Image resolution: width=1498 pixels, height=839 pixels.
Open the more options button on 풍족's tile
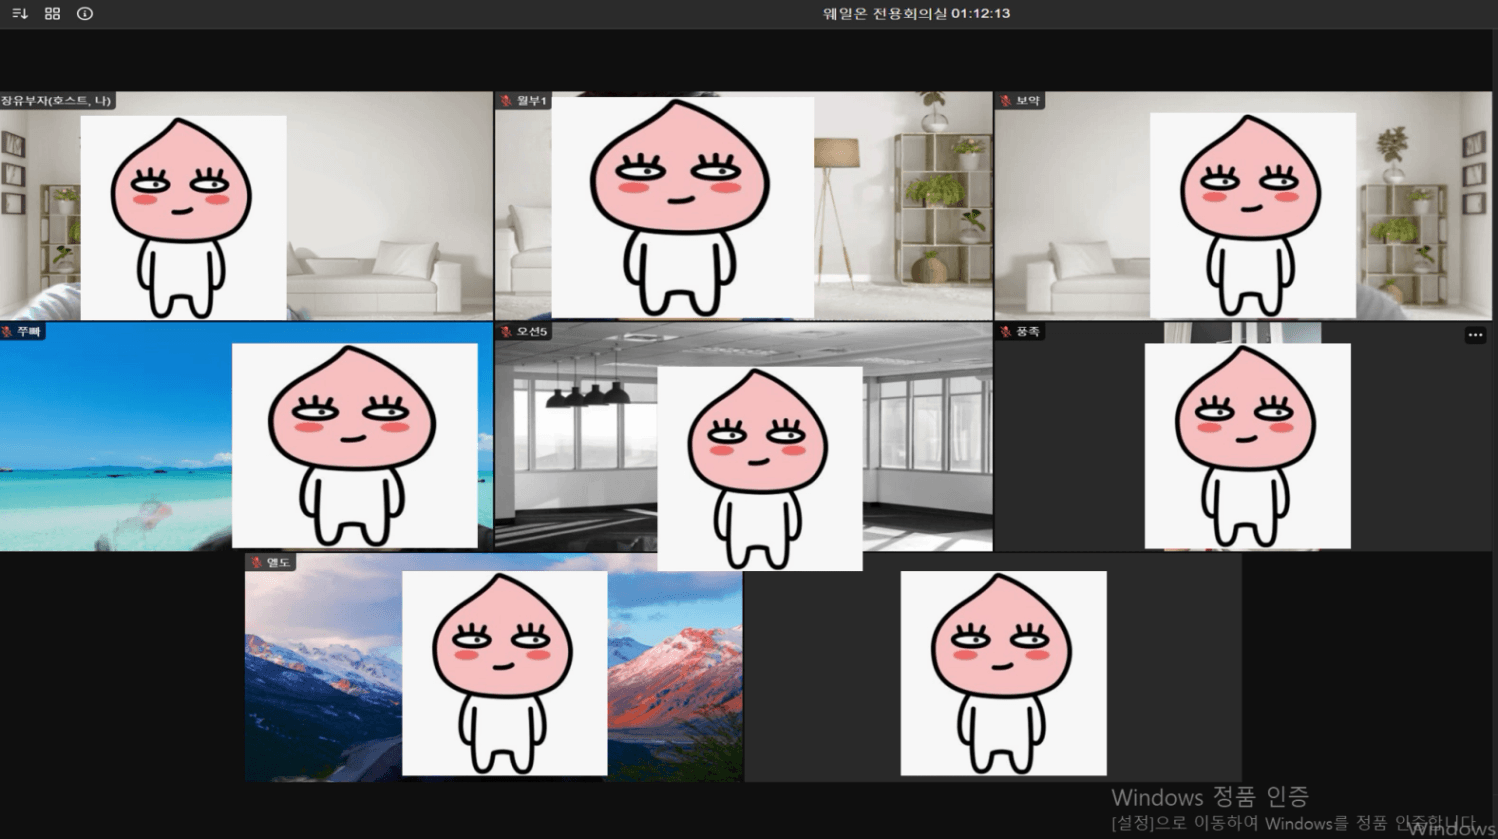point(1475,336)
